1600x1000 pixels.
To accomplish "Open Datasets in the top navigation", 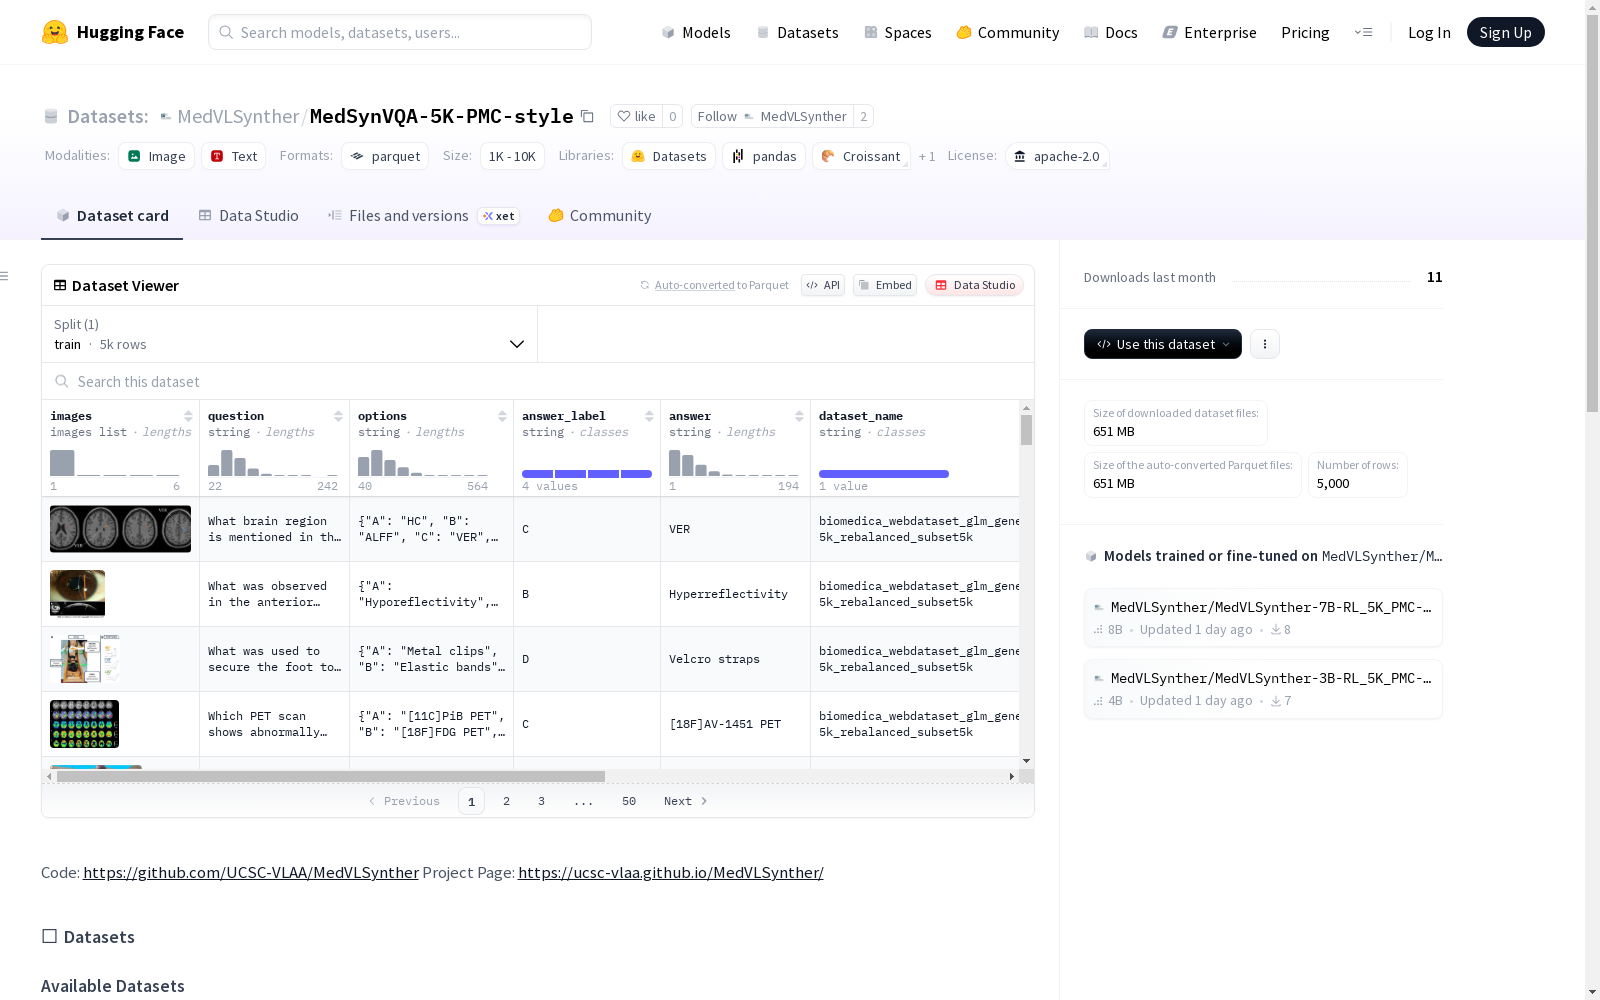I will (797, 32).
